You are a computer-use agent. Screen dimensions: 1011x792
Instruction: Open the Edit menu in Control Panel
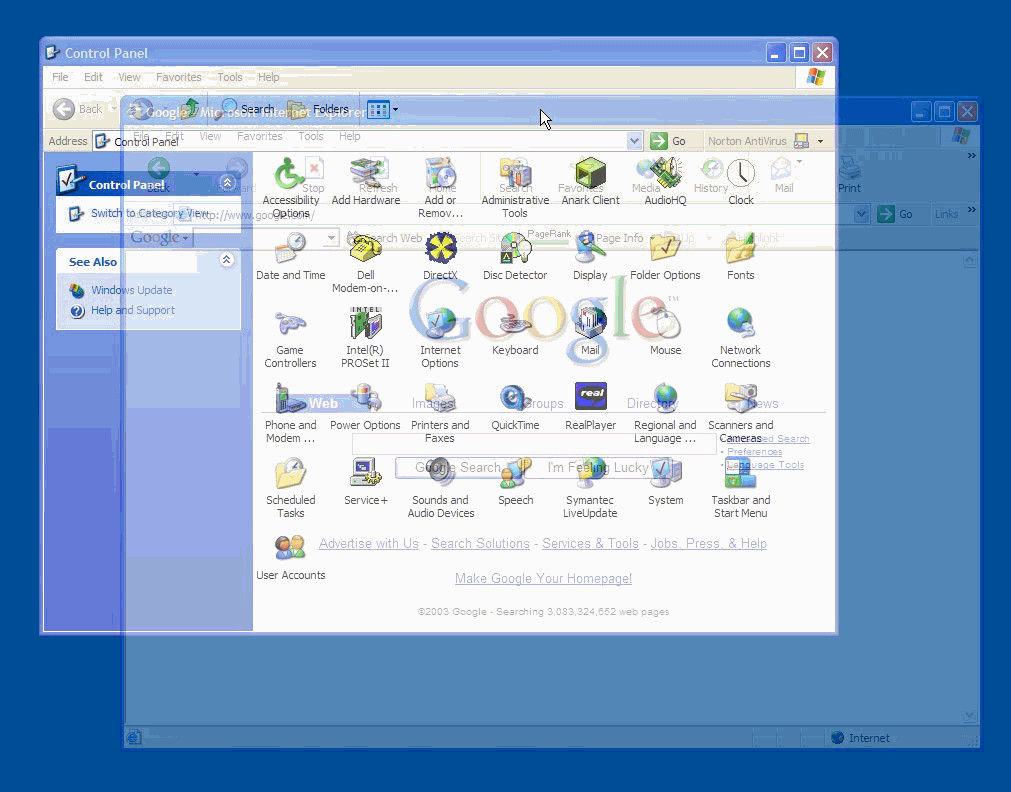(93, 77)
